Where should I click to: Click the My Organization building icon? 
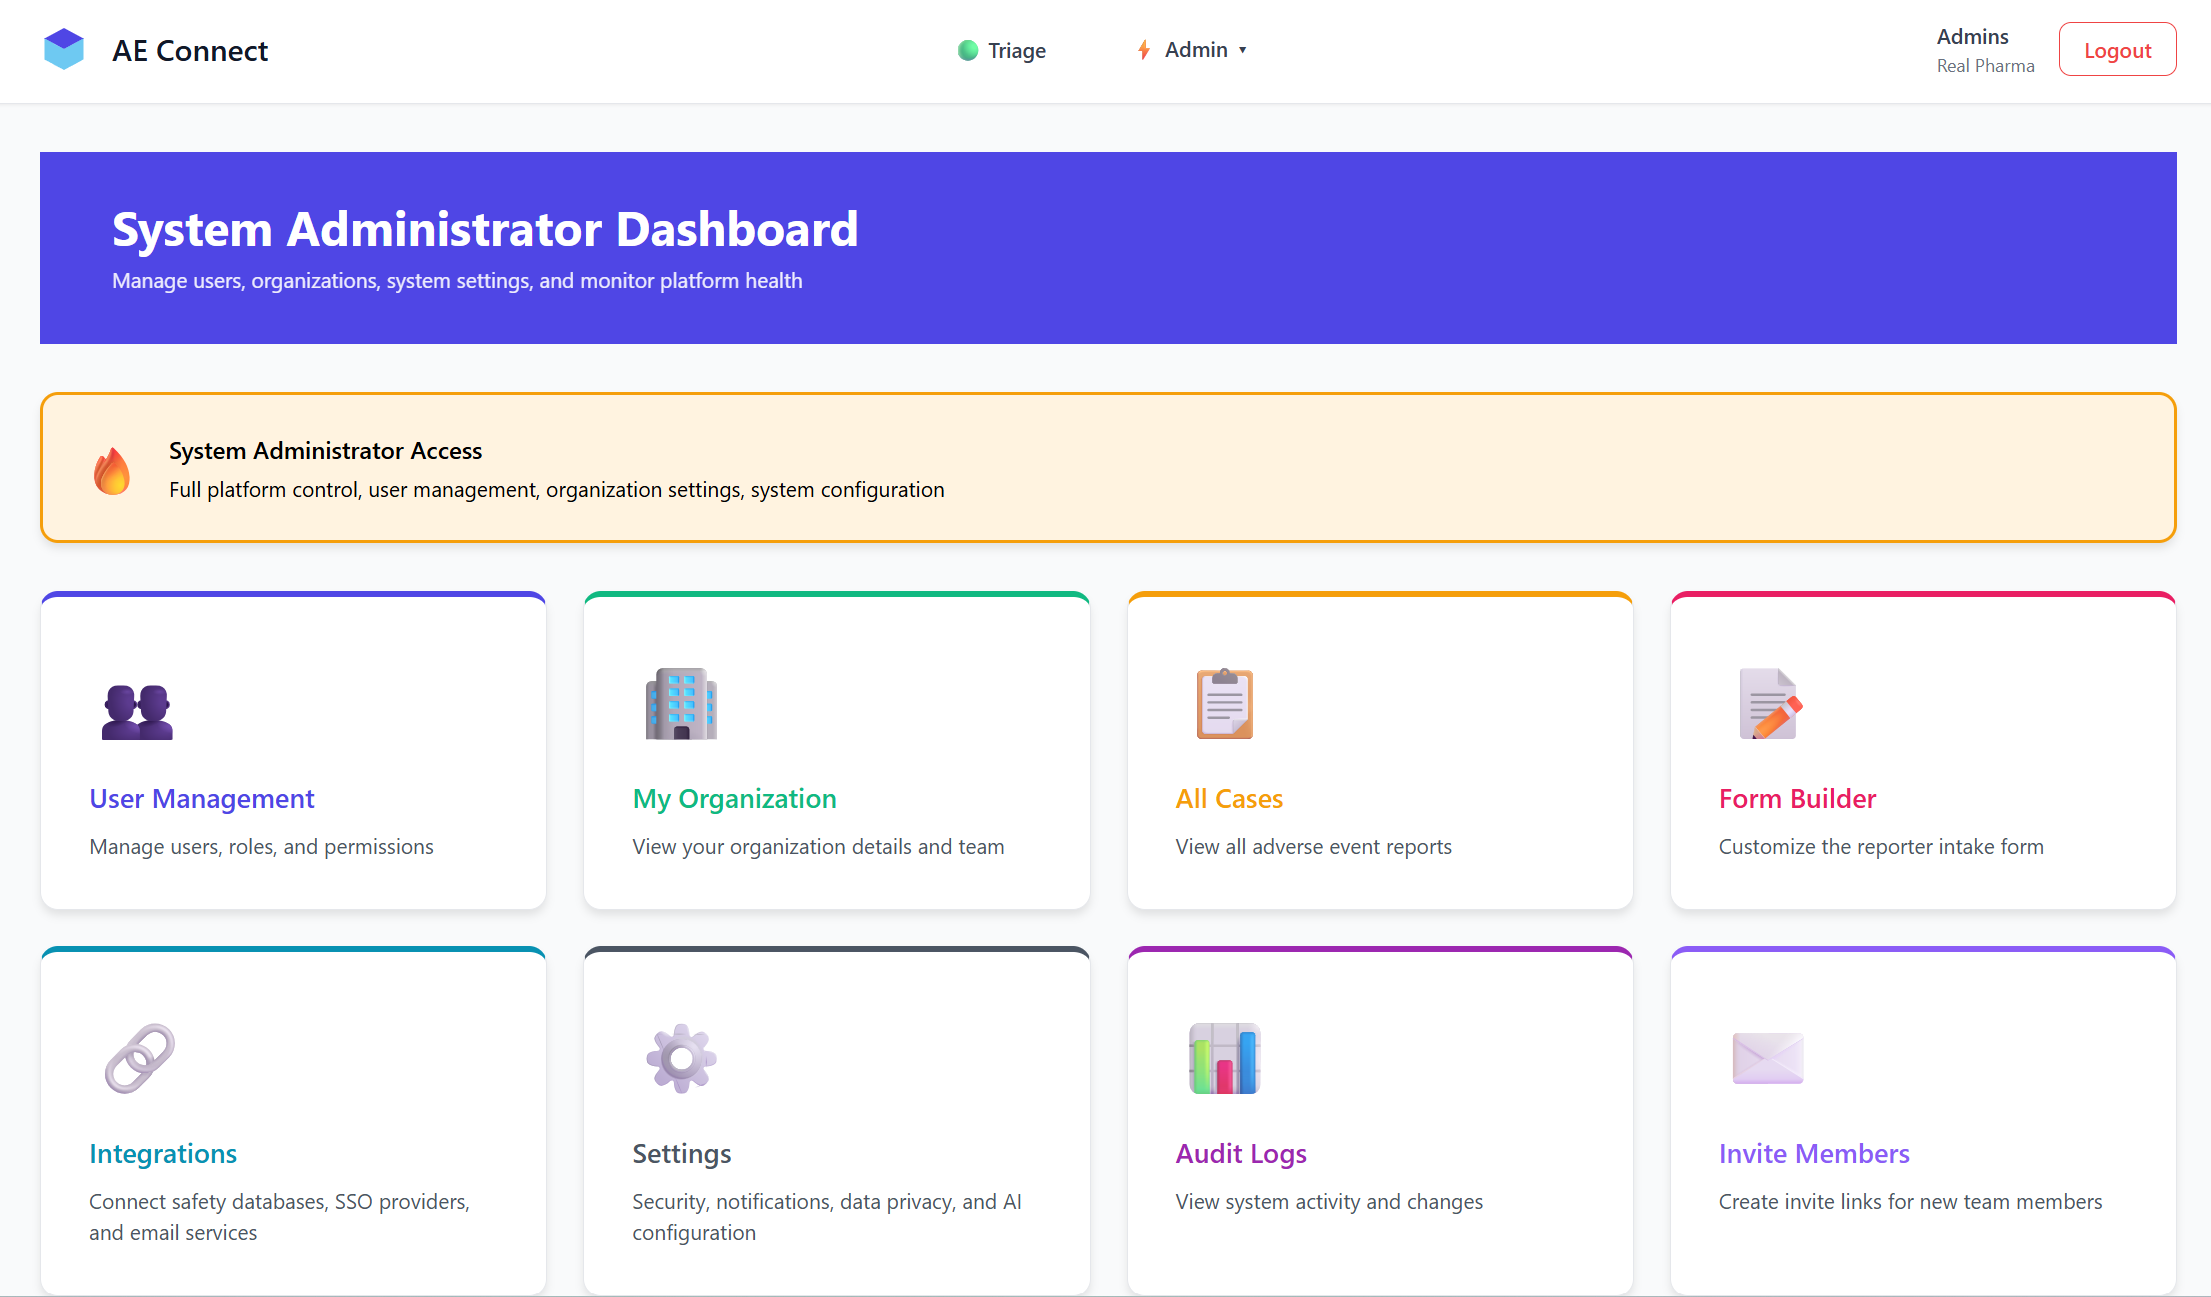pyautogui.click(x=681, y=704)
